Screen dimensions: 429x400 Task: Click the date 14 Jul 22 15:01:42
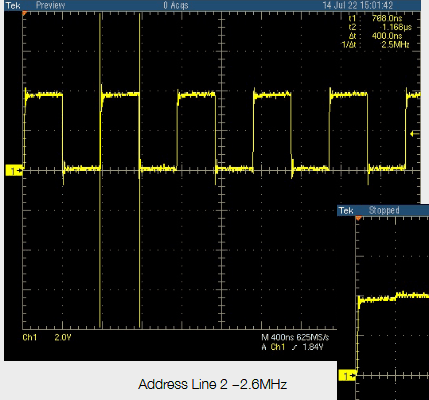point(358,5)
